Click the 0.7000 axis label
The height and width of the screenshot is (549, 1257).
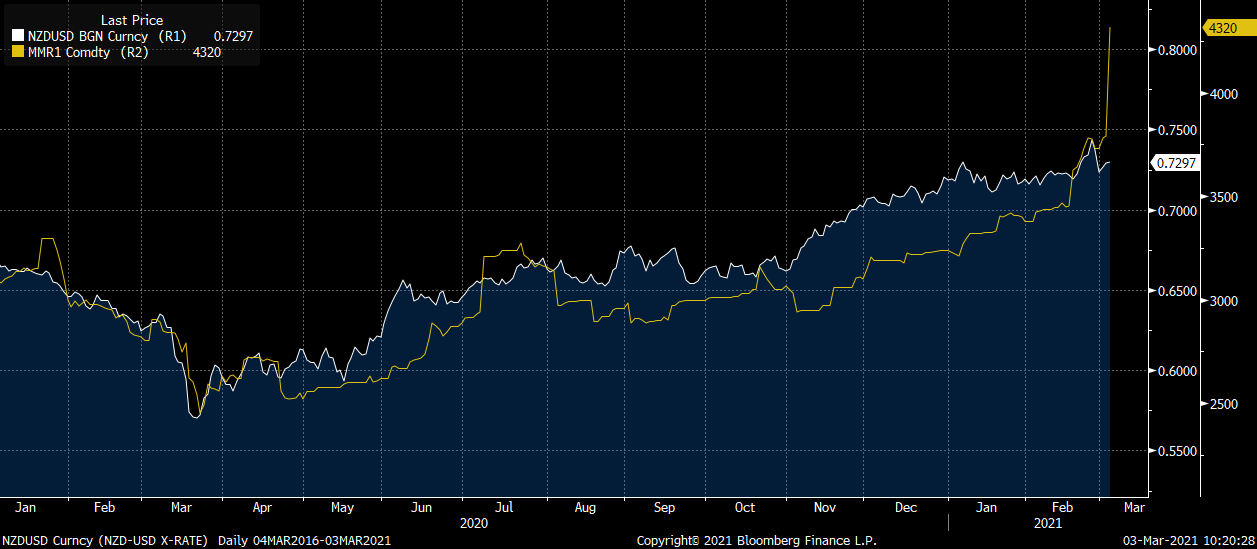coord(1178,211)
